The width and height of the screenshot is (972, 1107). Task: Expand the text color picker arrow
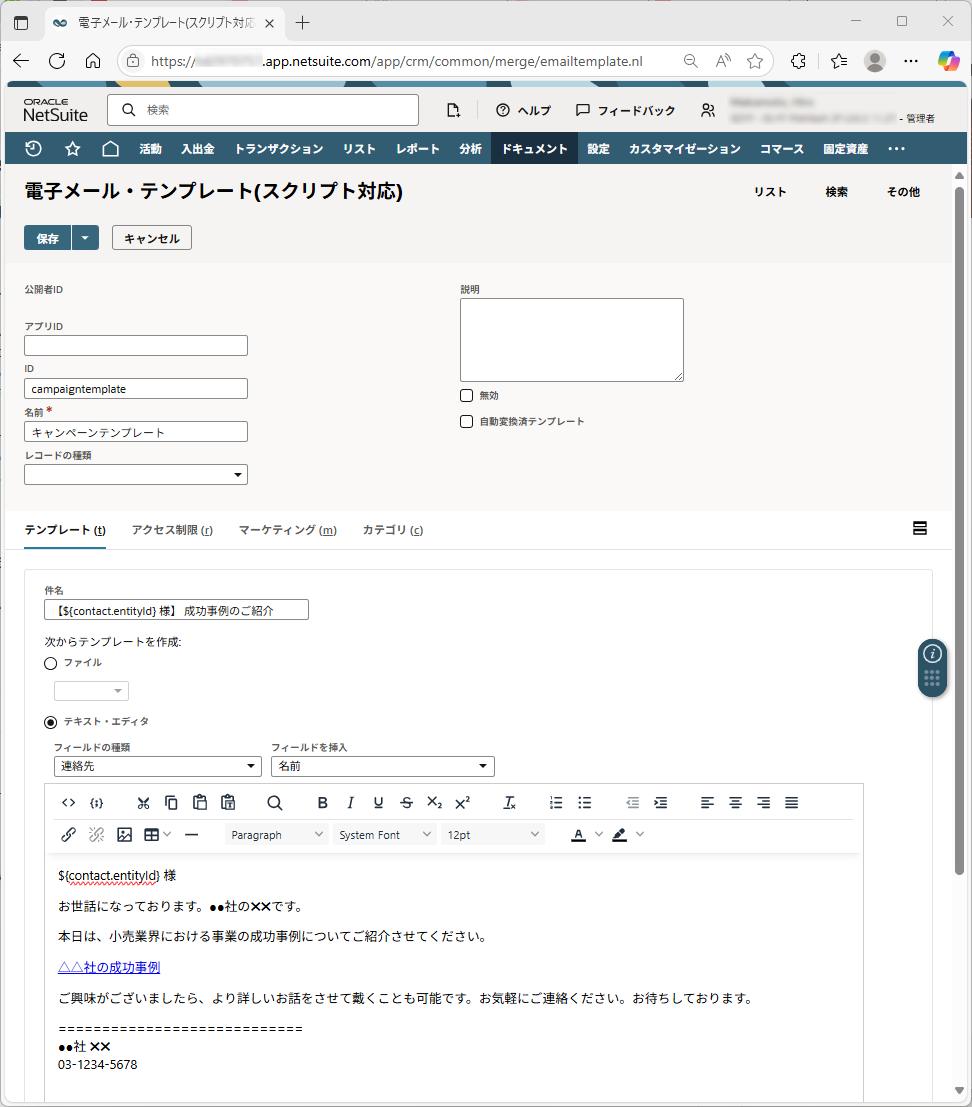click(x=599, y=834)
